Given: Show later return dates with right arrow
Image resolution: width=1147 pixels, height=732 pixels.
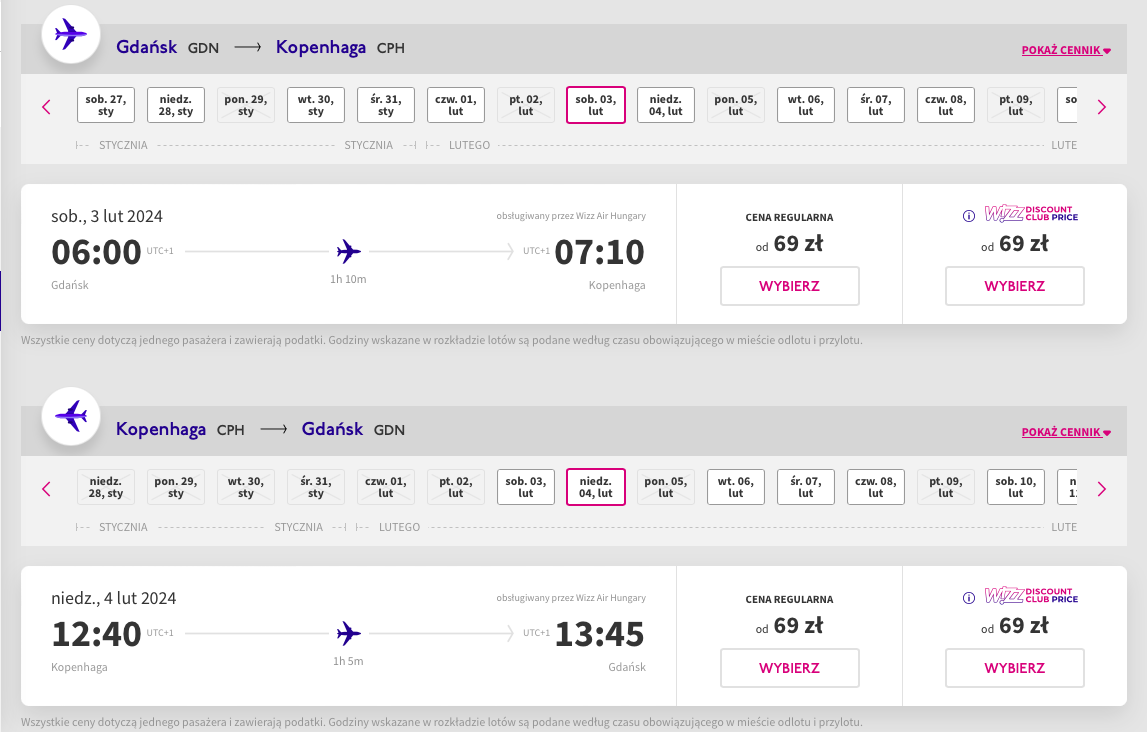Looking at the screenshot, I should pos(1102,488).
